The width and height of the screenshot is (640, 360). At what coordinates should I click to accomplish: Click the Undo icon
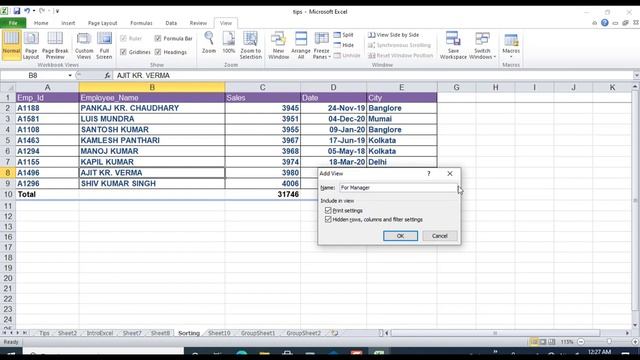pos(27,11)
